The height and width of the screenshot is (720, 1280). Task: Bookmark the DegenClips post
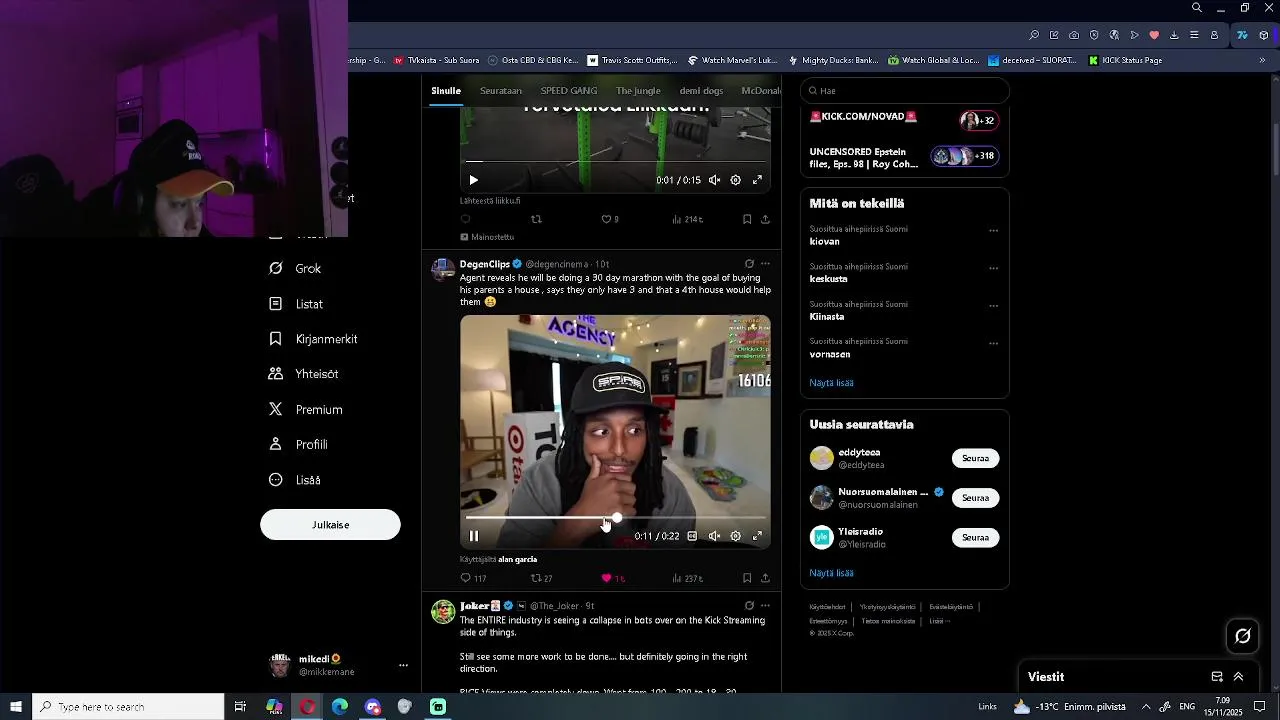pyautogui.click(x=747, y=578)
